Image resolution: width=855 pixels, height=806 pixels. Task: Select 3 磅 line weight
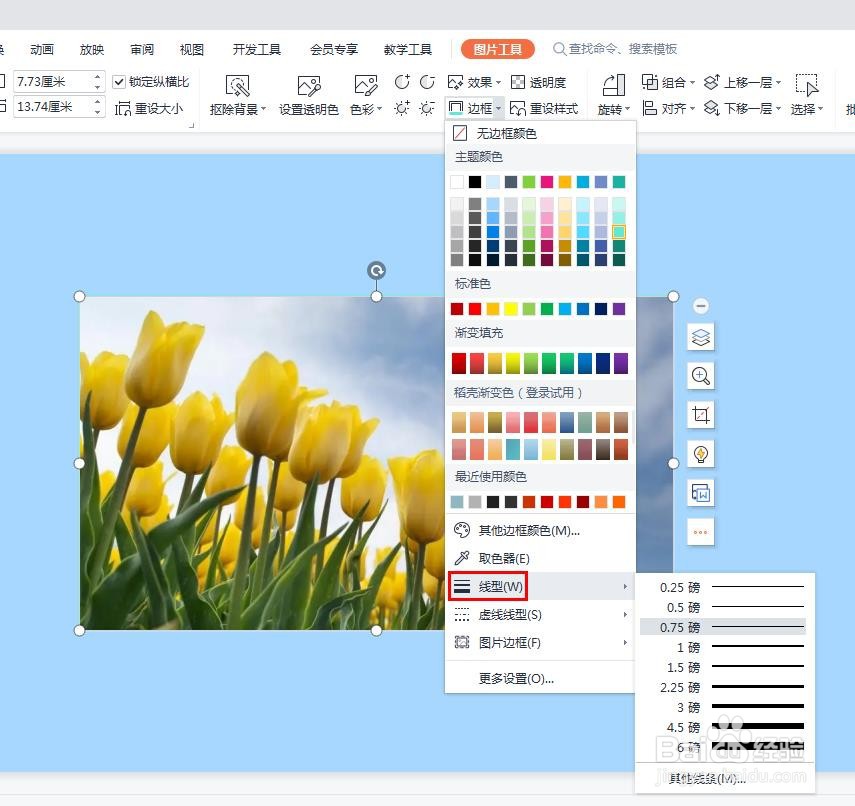pos(724,707)
